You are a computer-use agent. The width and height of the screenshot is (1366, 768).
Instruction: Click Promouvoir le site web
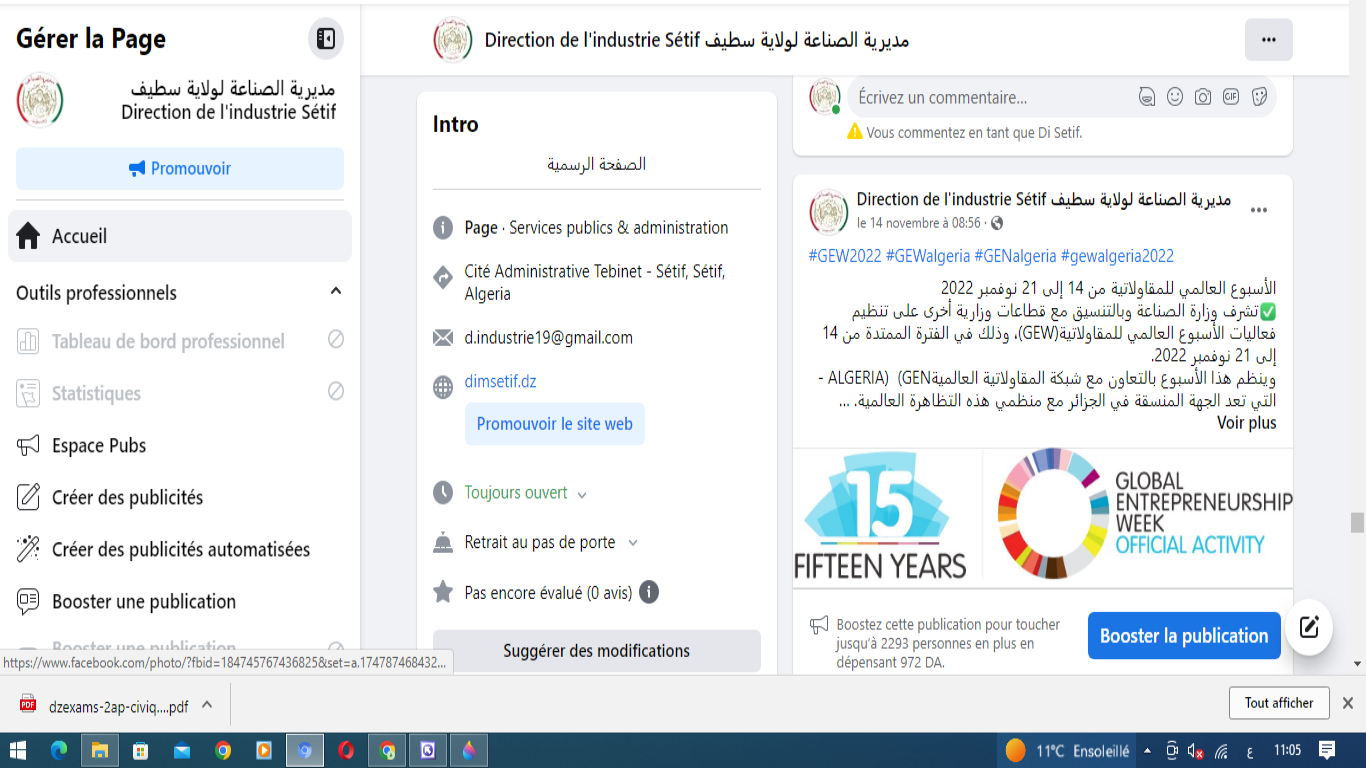point(555,424)
